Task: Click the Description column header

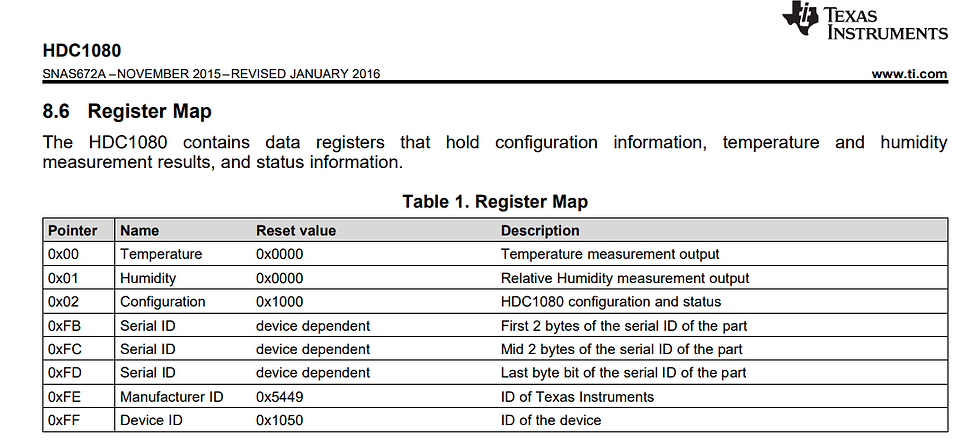Action: (540, 231)
